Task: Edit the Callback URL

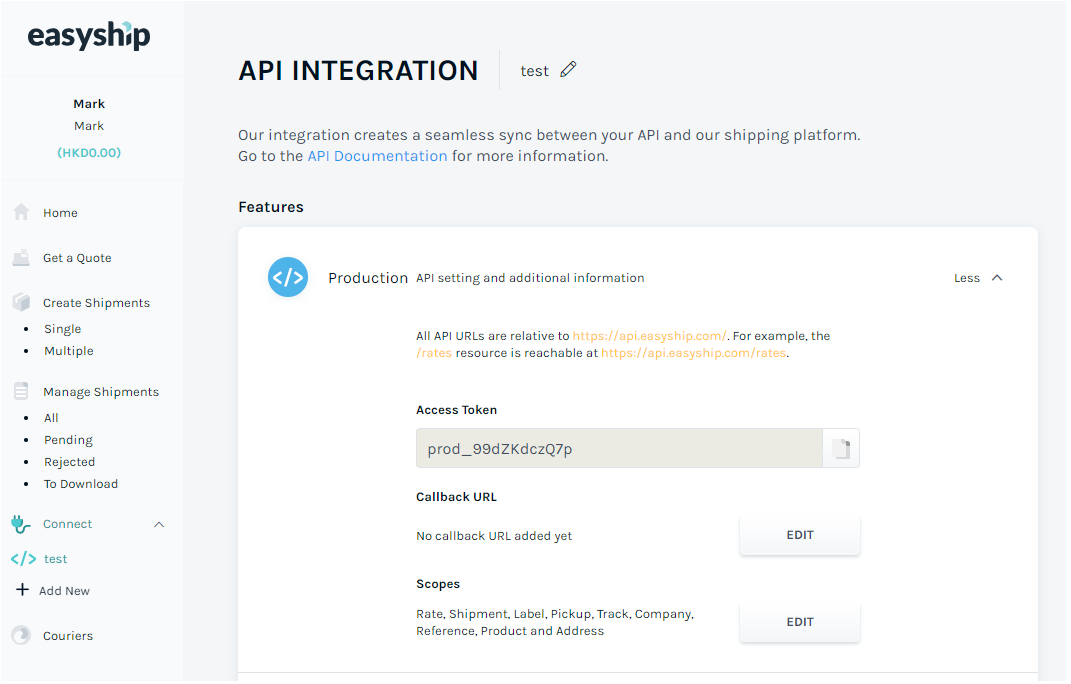Action: tap(800, 535)
